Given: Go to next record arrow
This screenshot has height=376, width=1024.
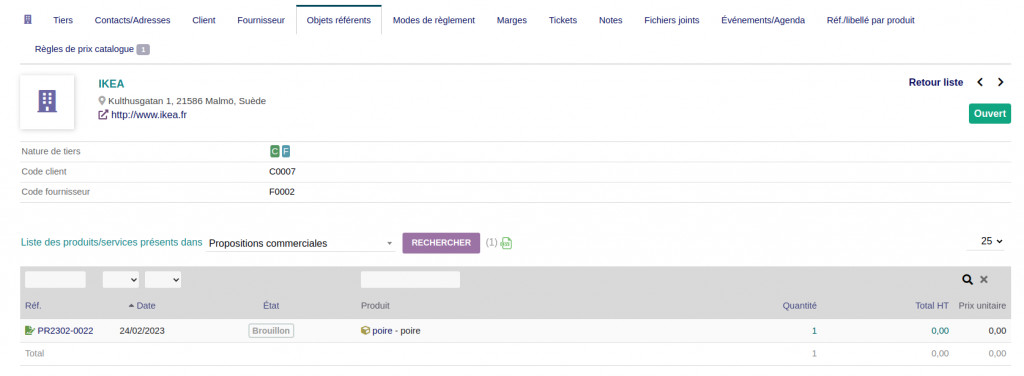Looking at the screenshot, I should pos(1000,82).
